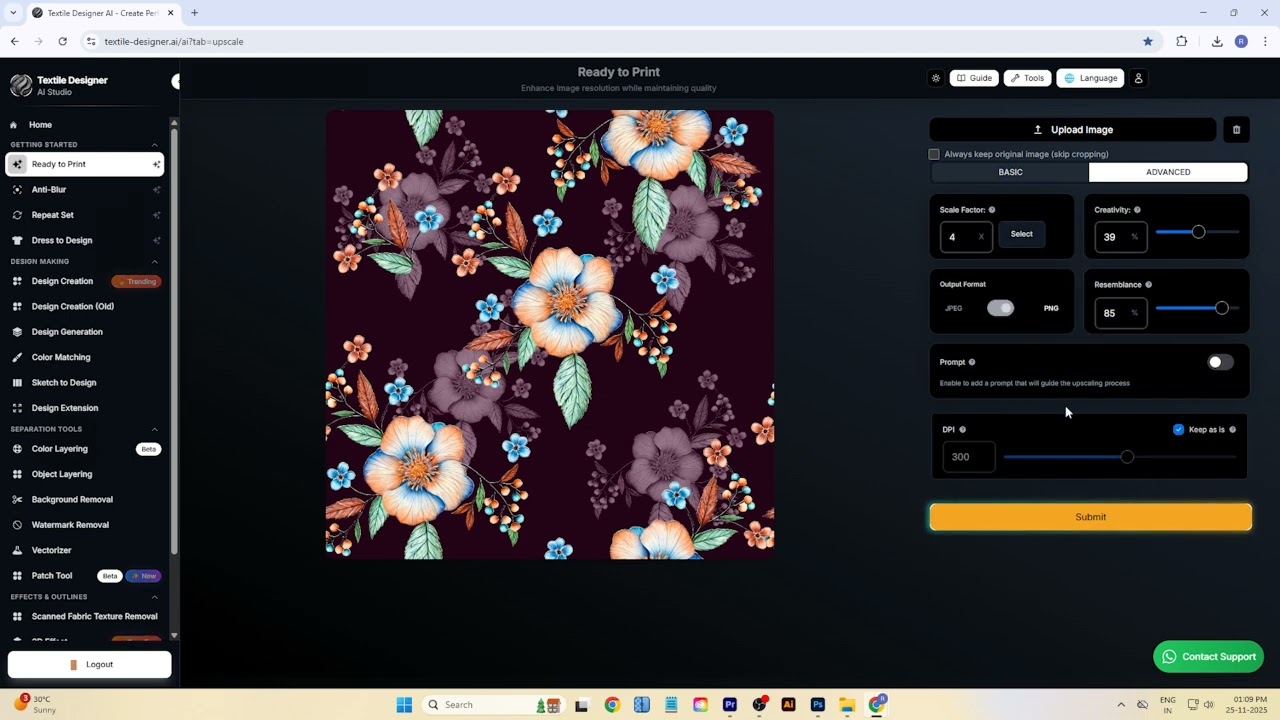The width and height of the screenshot is (1280, 720).
Task: Pin the Ready to Print sidebar item
Action: click(156, 164)
